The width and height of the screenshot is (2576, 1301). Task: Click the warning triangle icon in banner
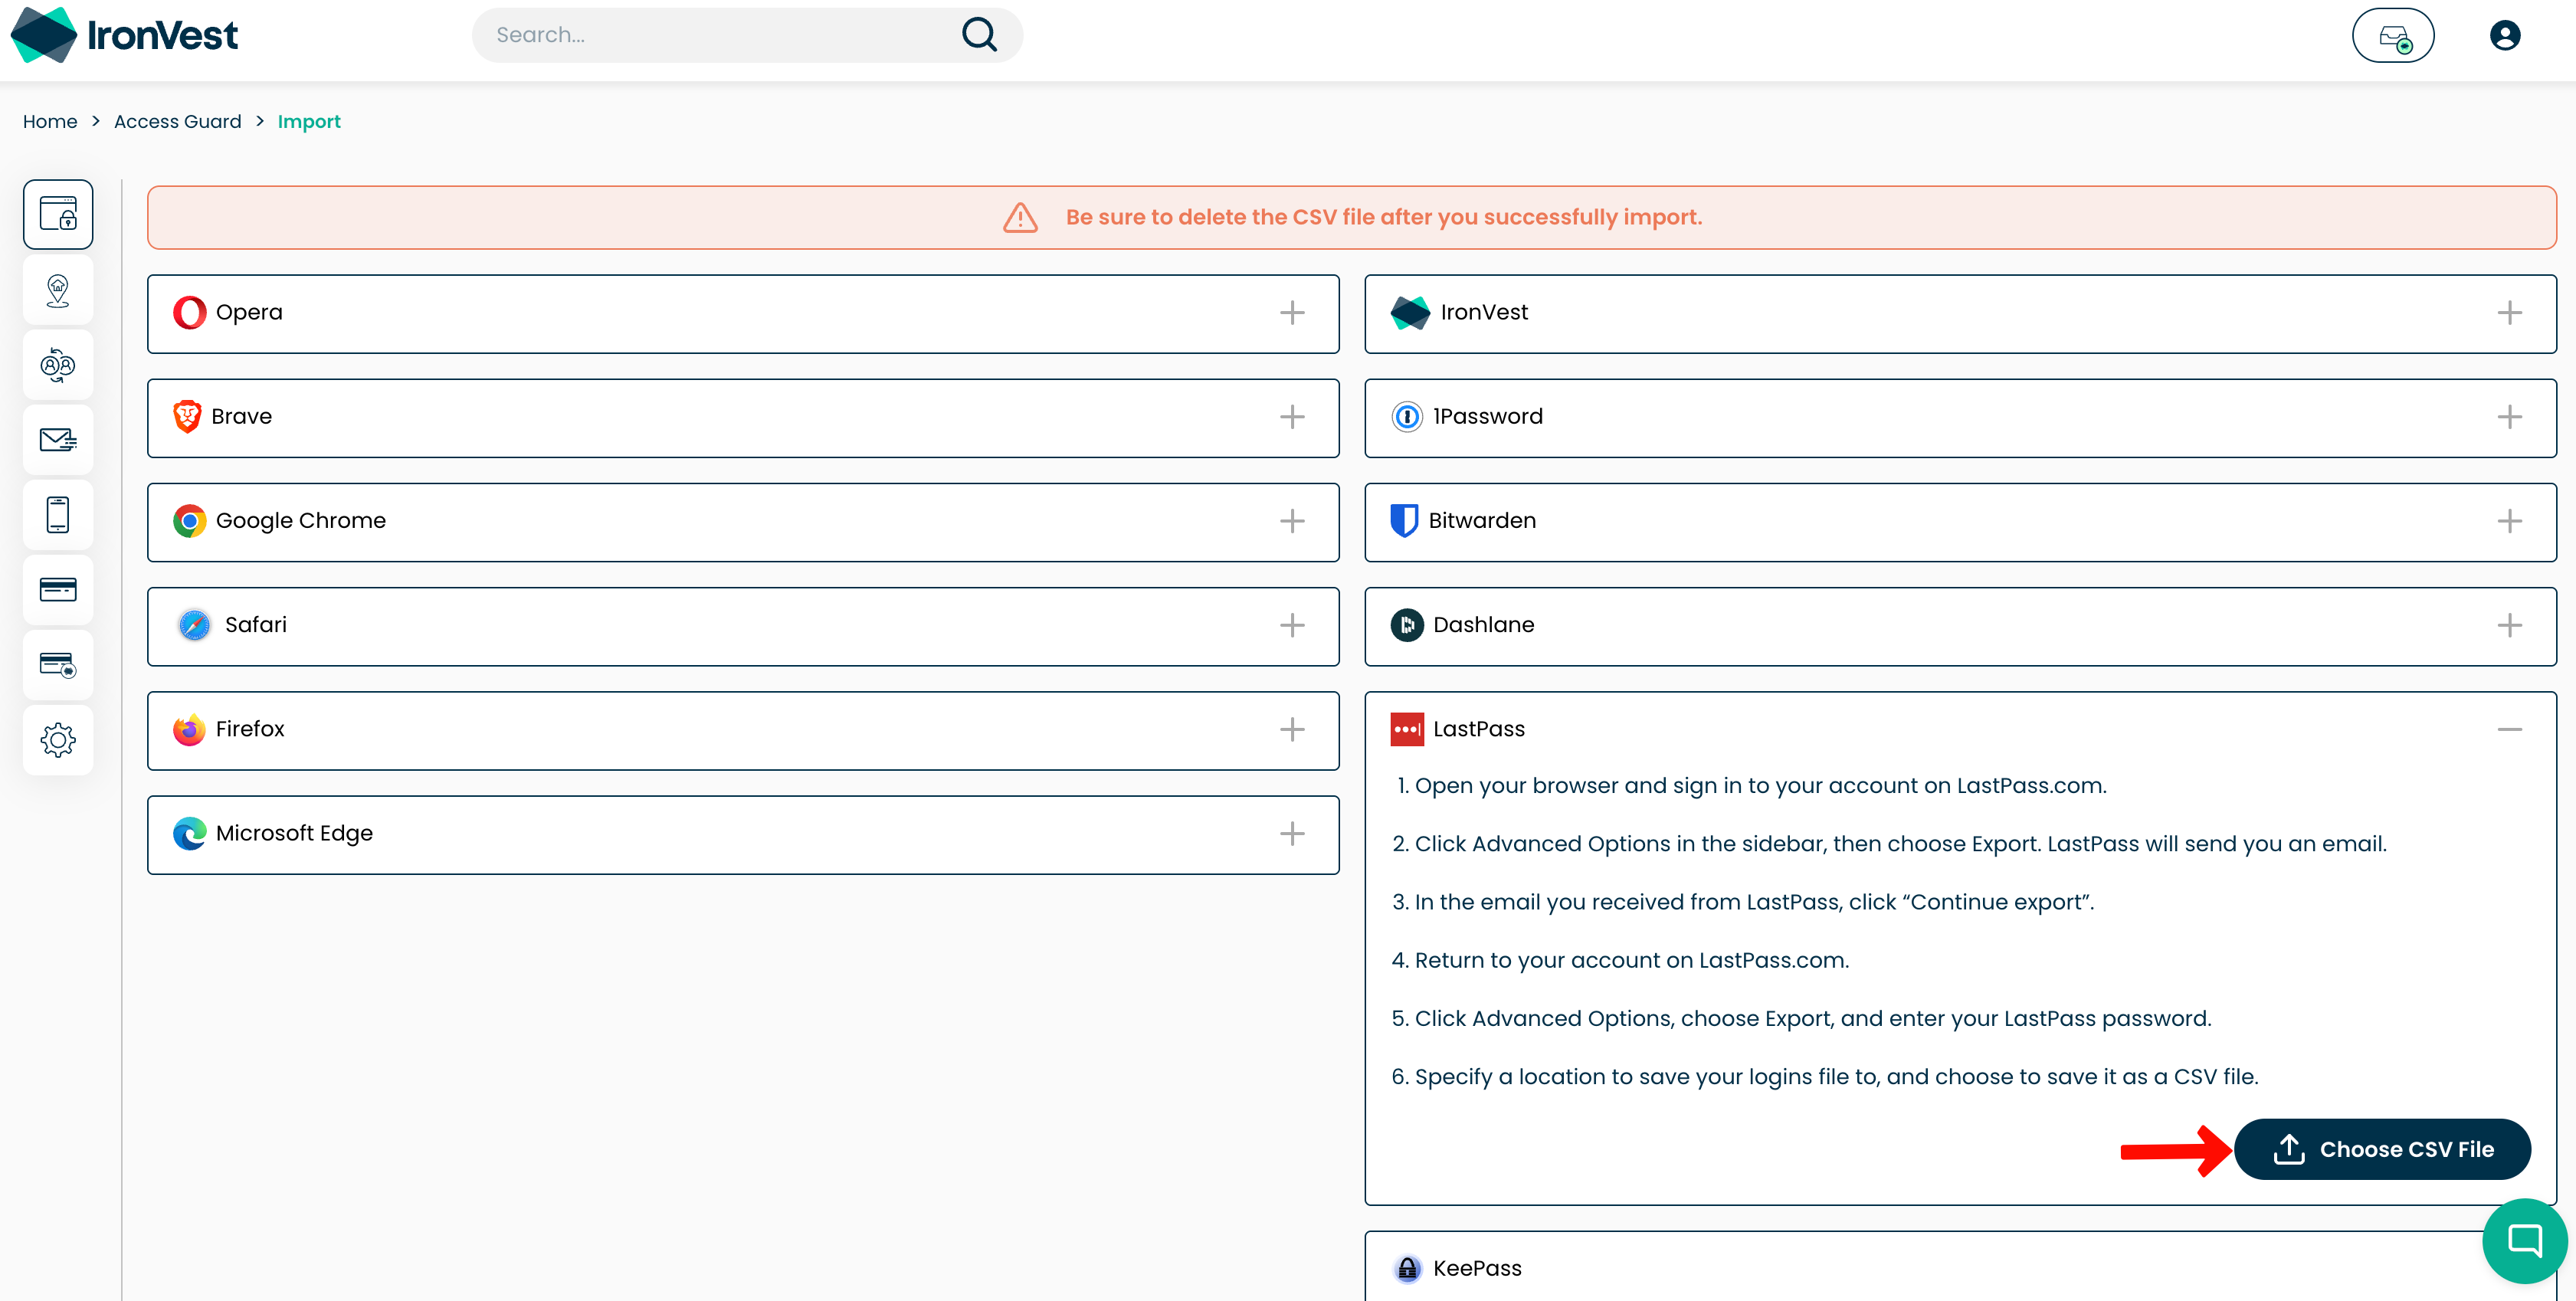coord(1020,217)
